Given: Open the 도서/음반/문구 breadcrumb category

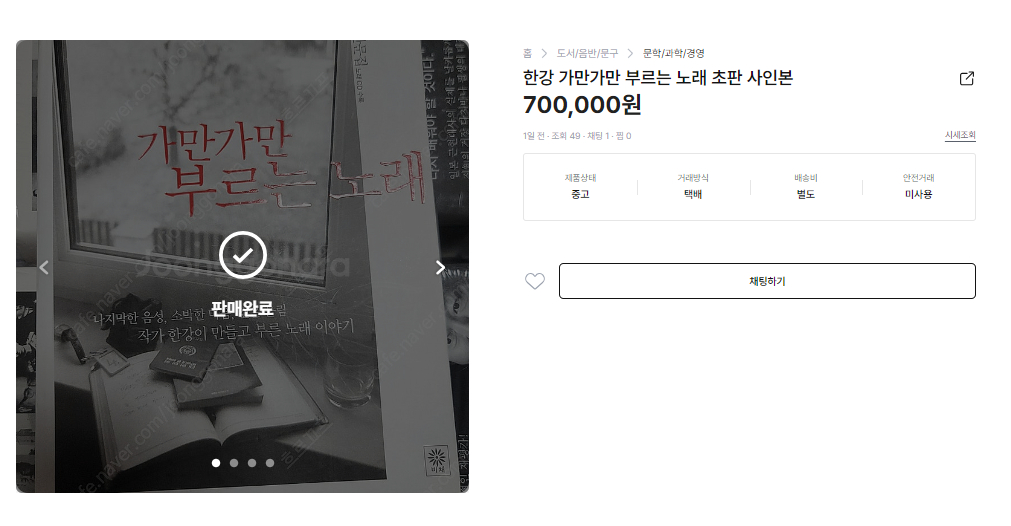Looking at the screenshot, I should pos(587,53).
